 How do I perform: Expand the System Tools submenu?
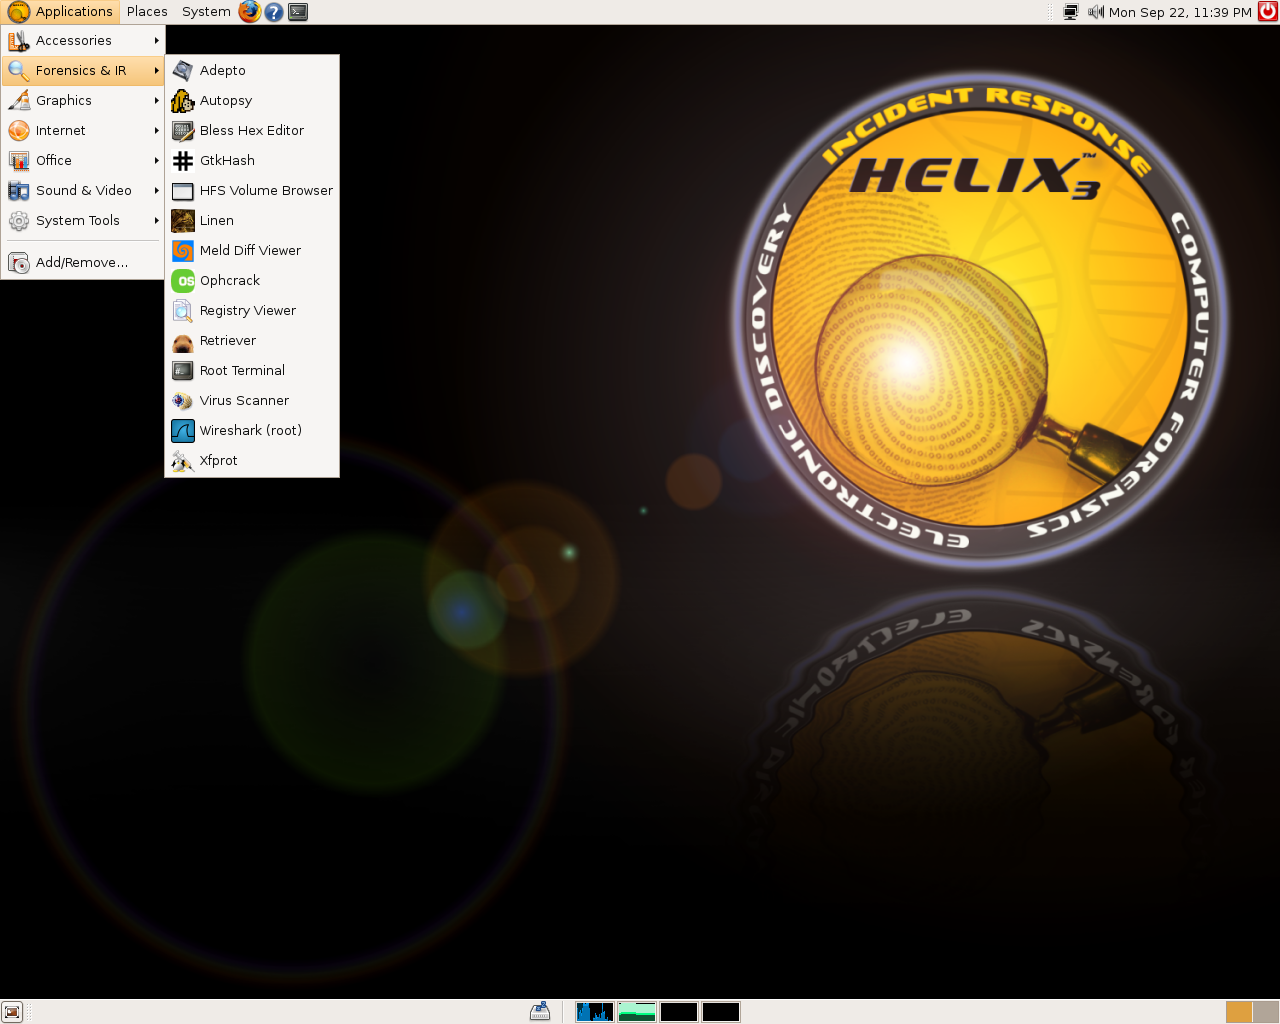pyautogui.click(x=82, y=221)
